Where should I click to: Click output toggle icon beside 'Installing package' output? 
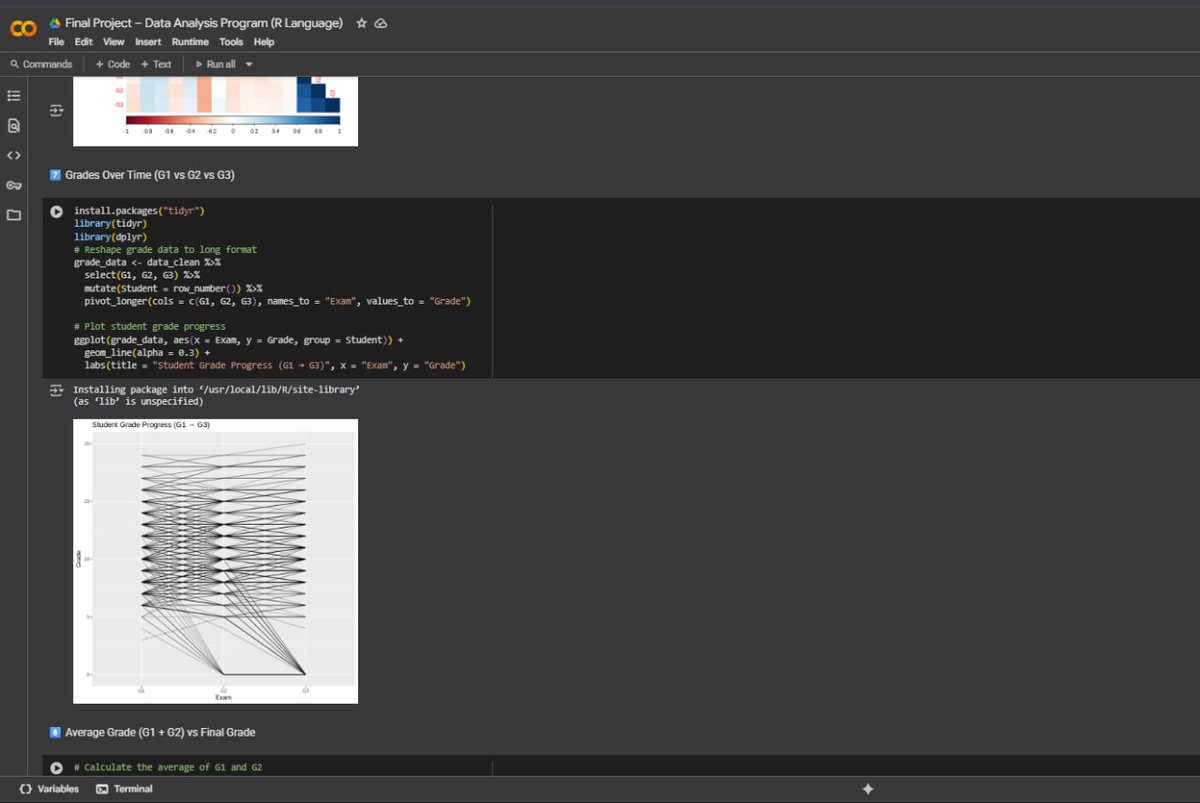coord(56,389)
